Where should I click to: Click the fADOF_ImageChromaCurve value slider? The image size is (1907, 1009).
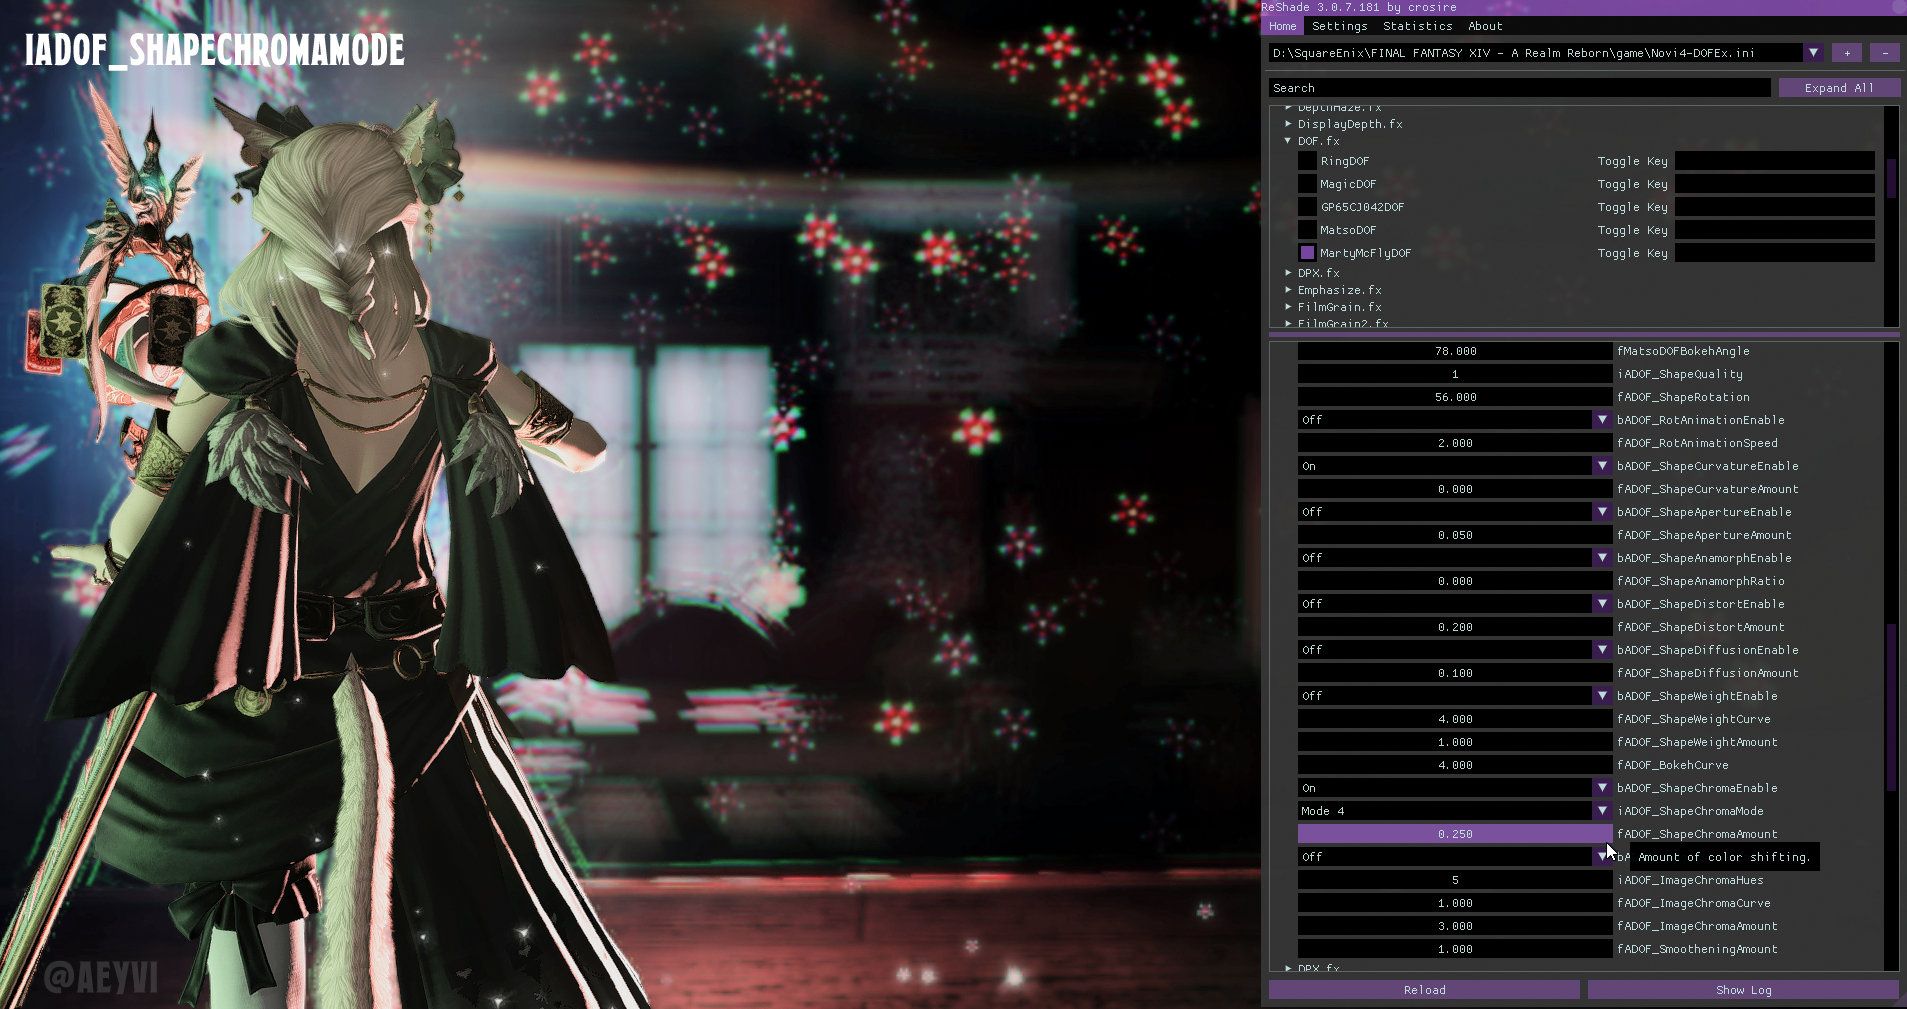coord(1455,903)
